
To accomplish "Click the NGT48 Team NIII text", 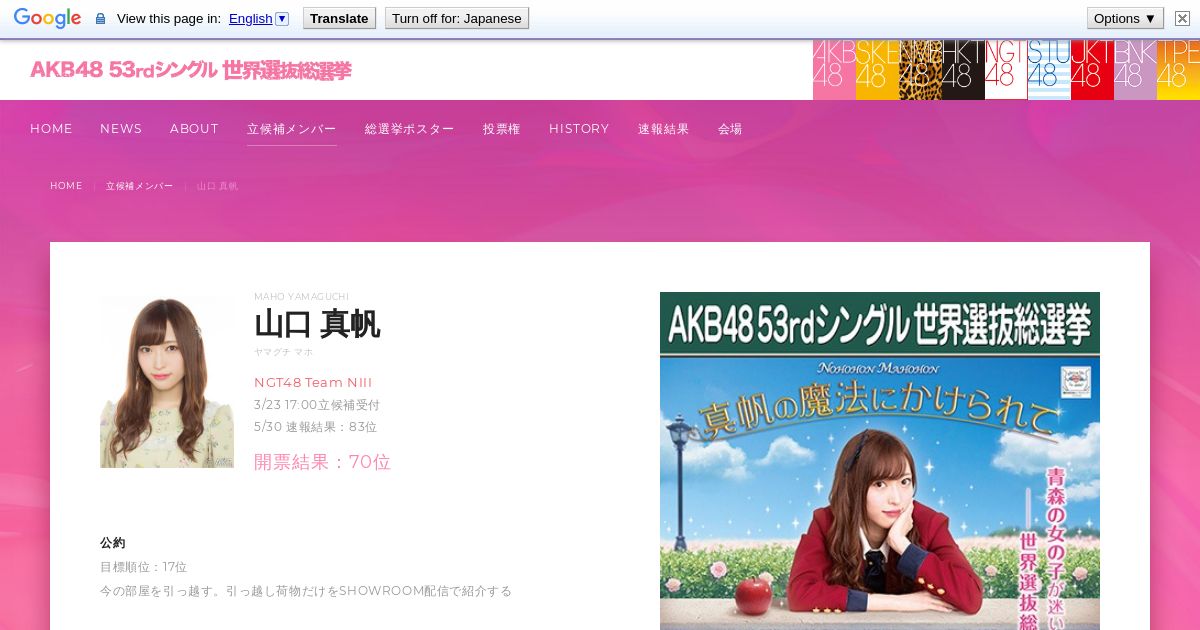I will pos(313,383).
